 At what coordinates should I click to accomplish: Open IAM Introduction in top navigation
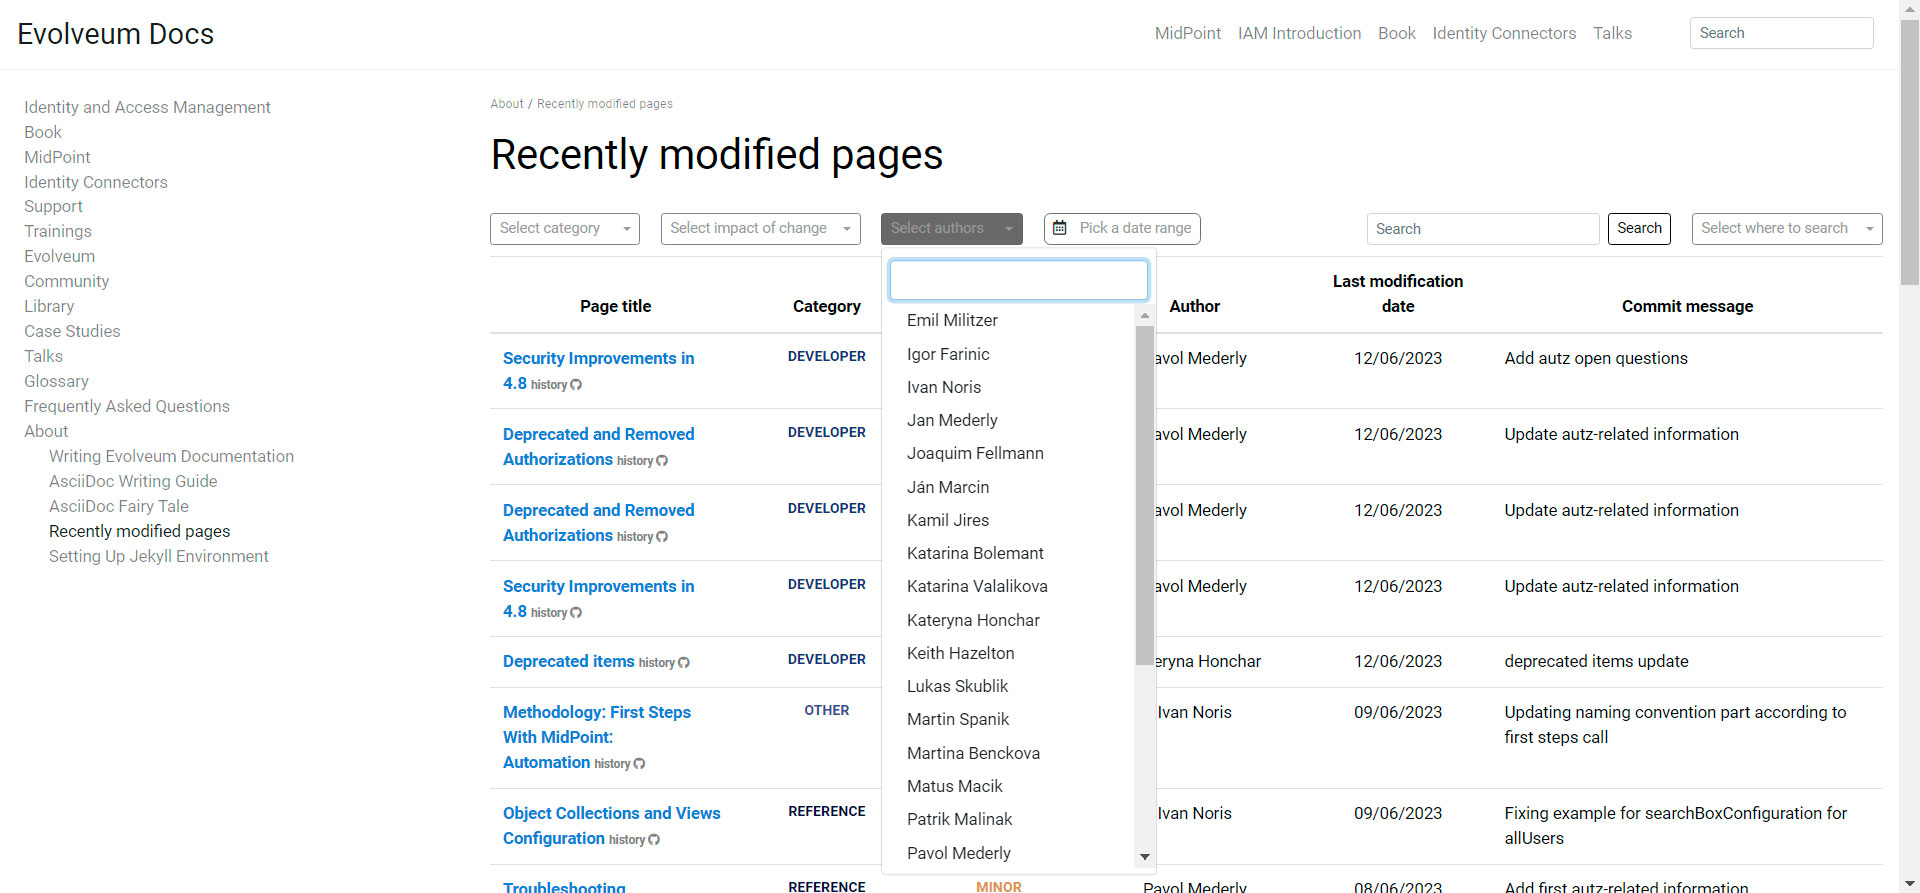(x=1299, y=33)
